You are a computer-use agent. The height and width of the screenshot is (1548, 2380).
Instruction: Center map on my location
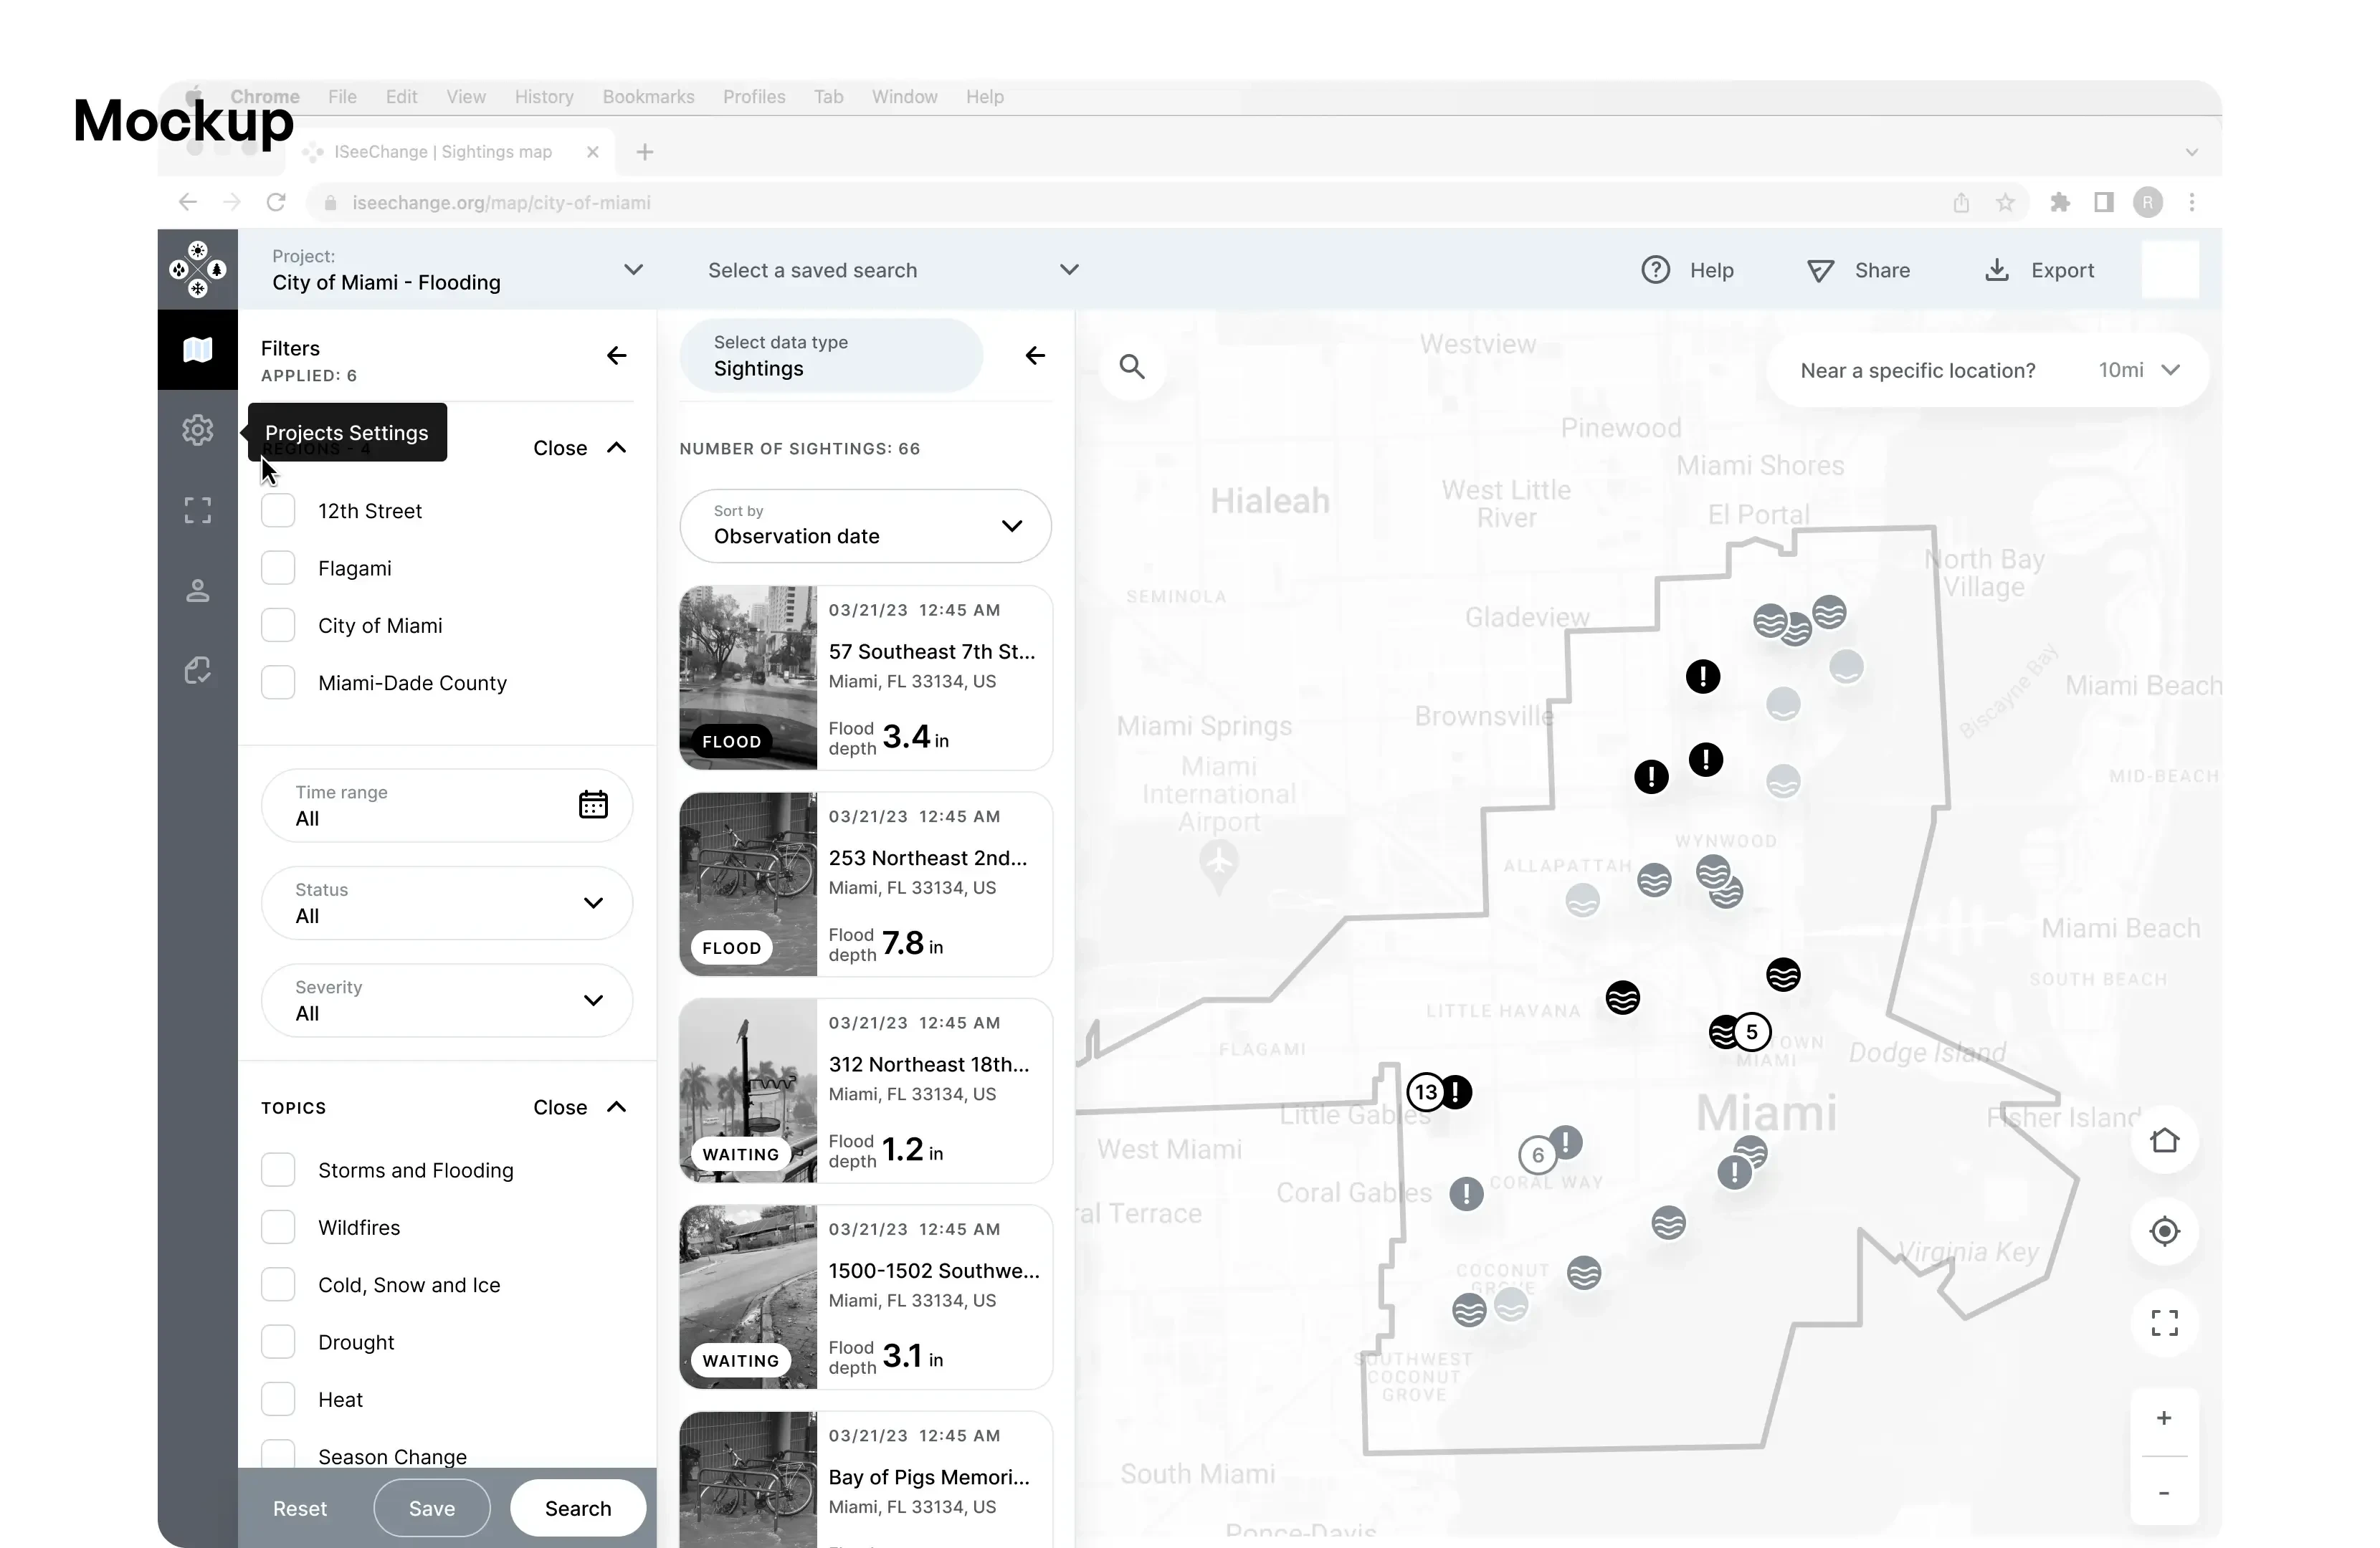click(2164, 1231)
